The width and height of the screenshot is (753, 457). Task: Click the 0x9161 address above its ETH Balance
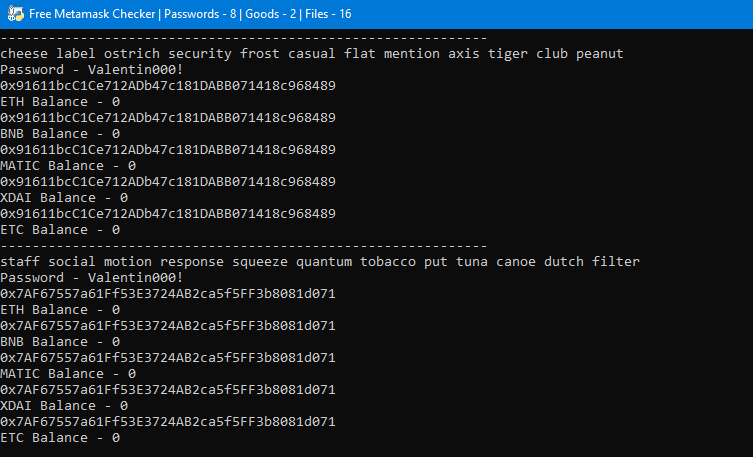click(x=168, y=85)
